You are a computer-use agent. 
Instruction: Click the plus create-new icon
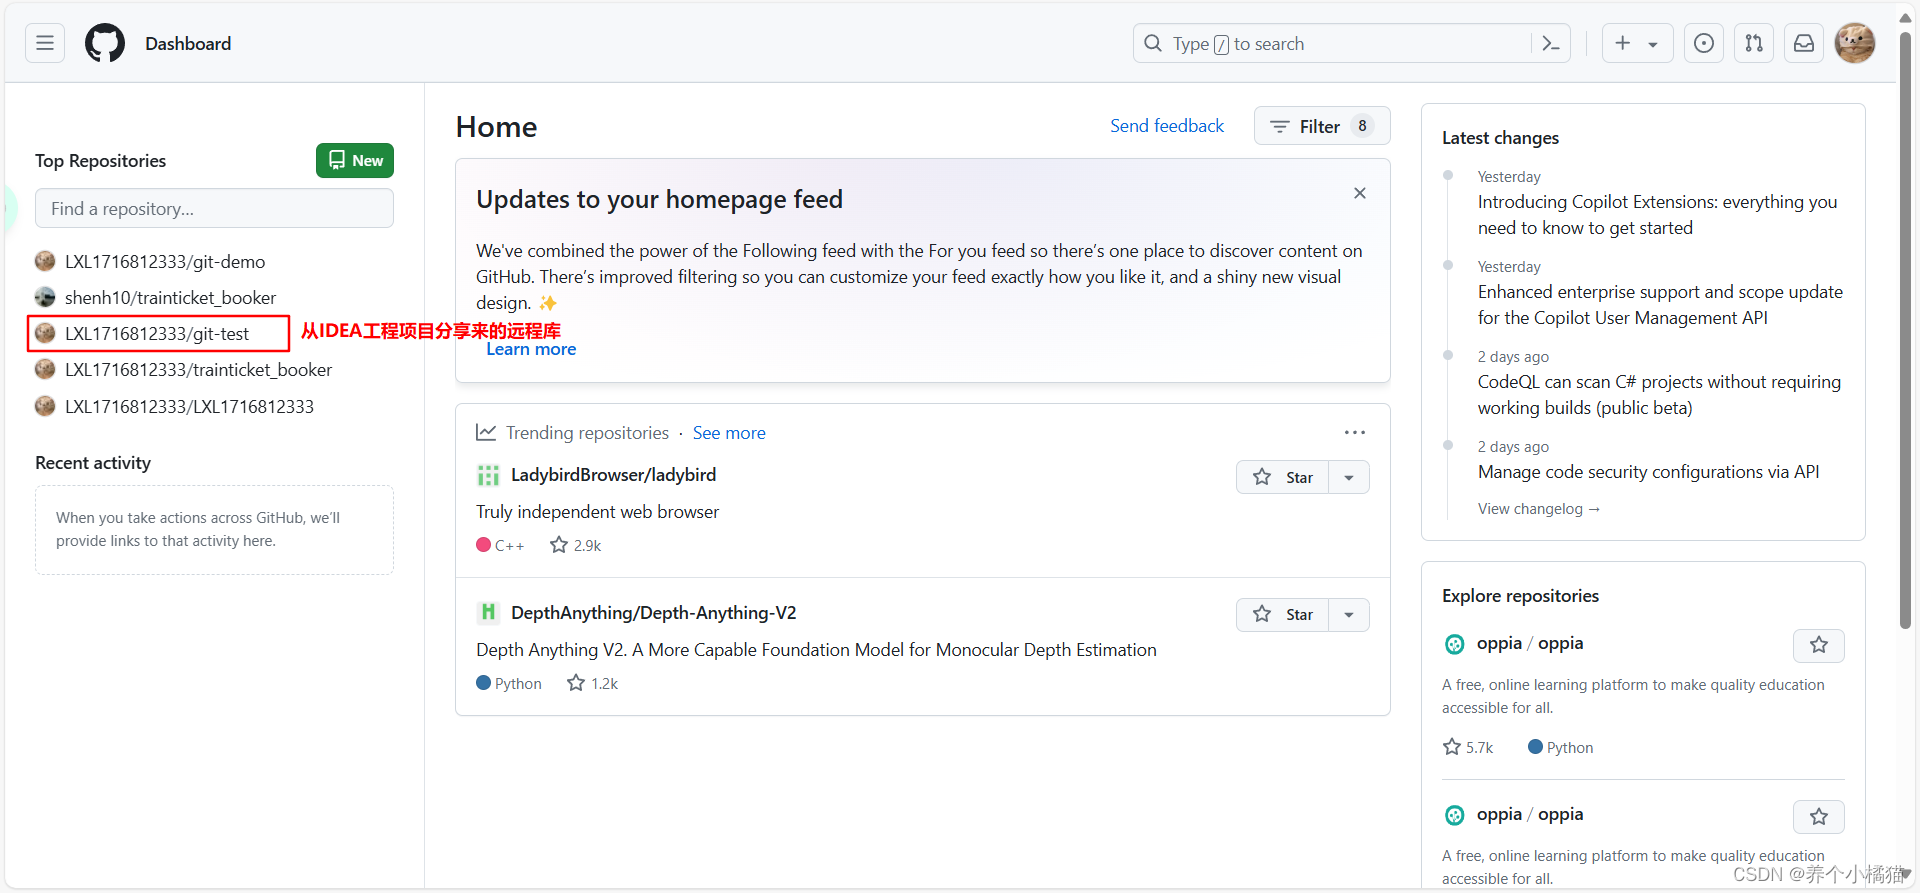pos(1623,43)
